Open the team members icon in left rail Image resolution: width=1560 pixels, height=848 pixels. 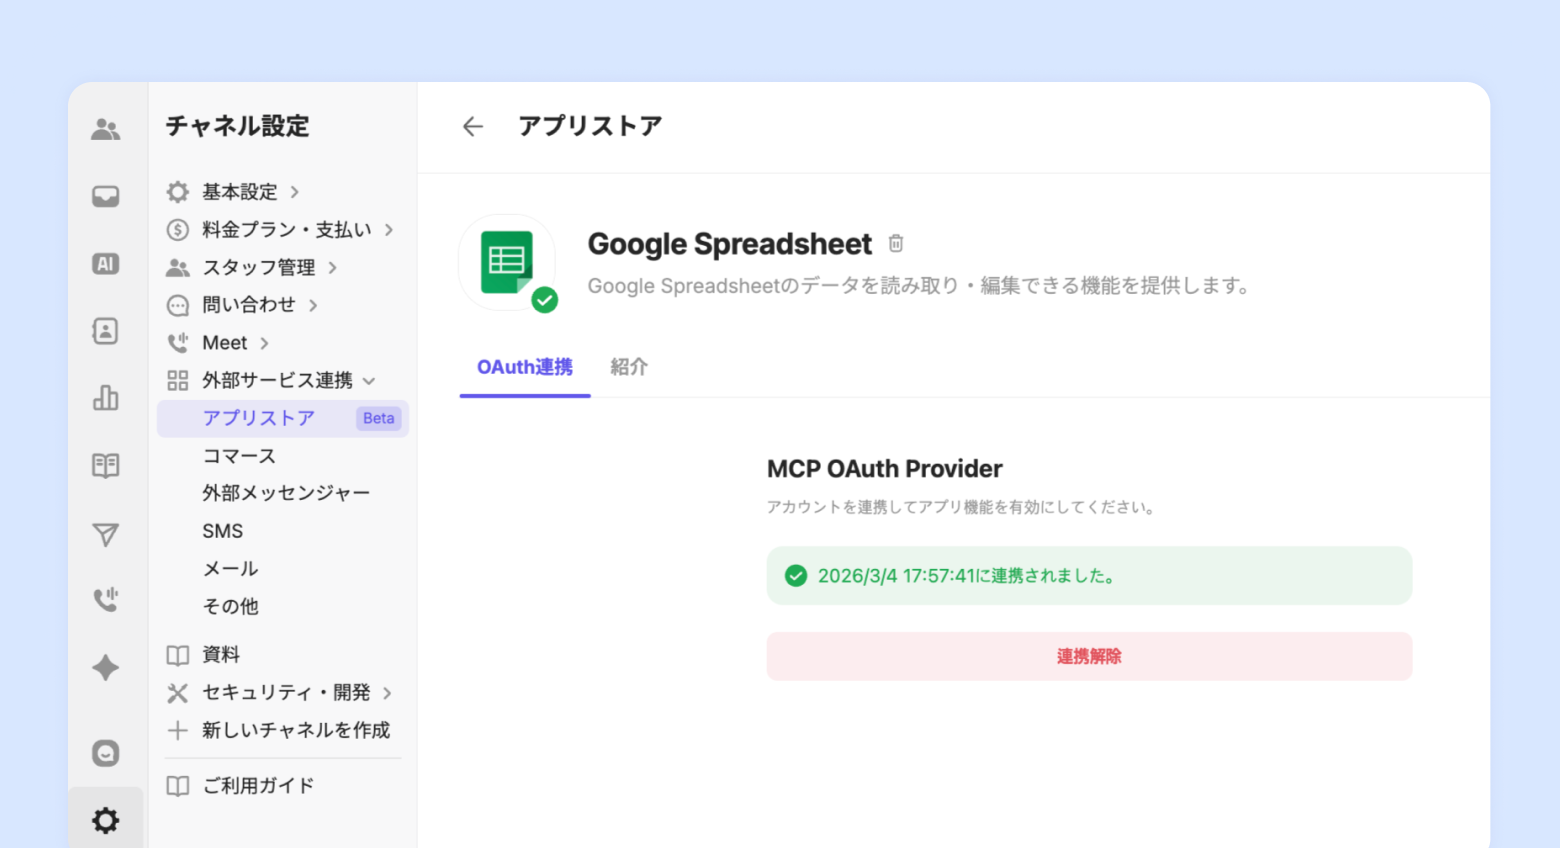point(105,129)
